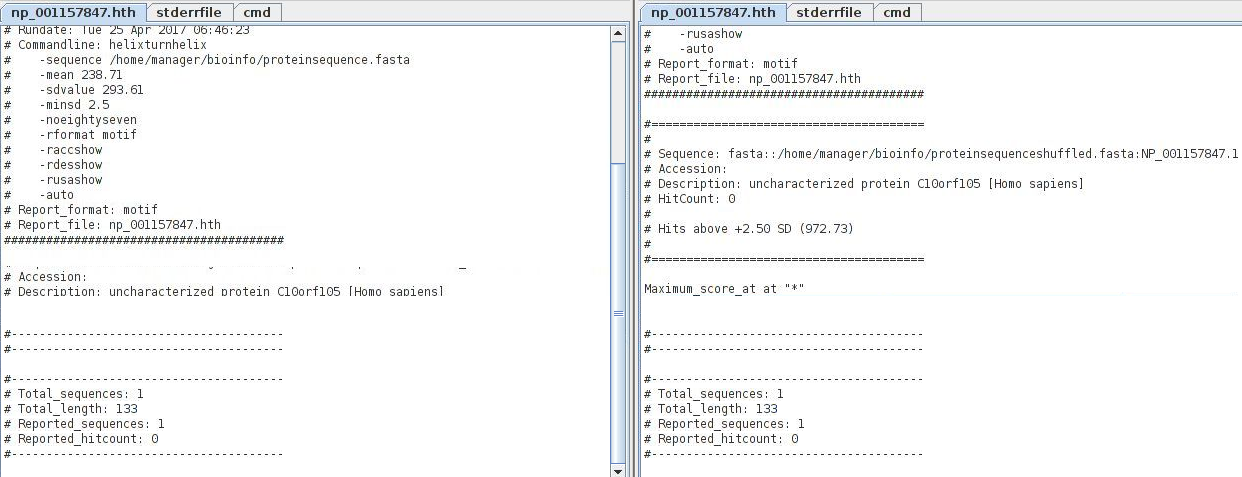The image size is (1242, 477).
Task: Switch to stderrfile tab in left pane
Action: tap(190, 12)
